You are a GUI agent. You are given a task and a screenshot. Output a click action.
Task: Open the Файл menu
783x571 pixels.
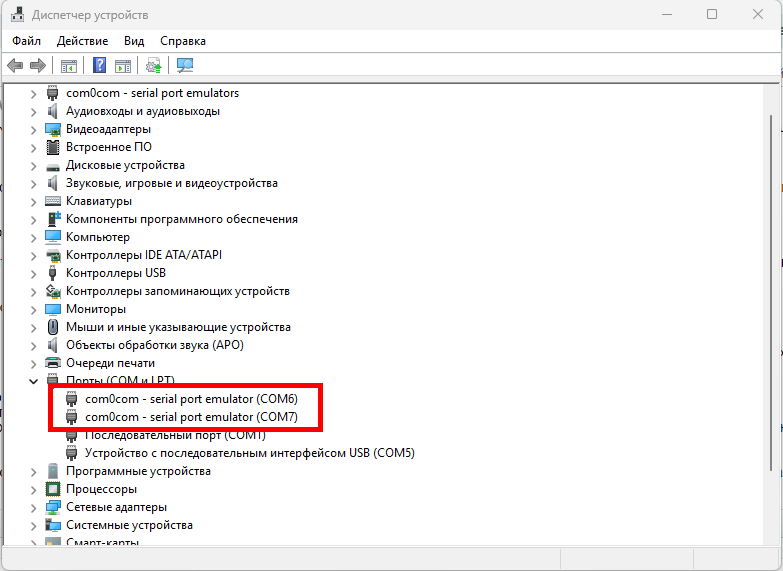(x=26, y=40)
